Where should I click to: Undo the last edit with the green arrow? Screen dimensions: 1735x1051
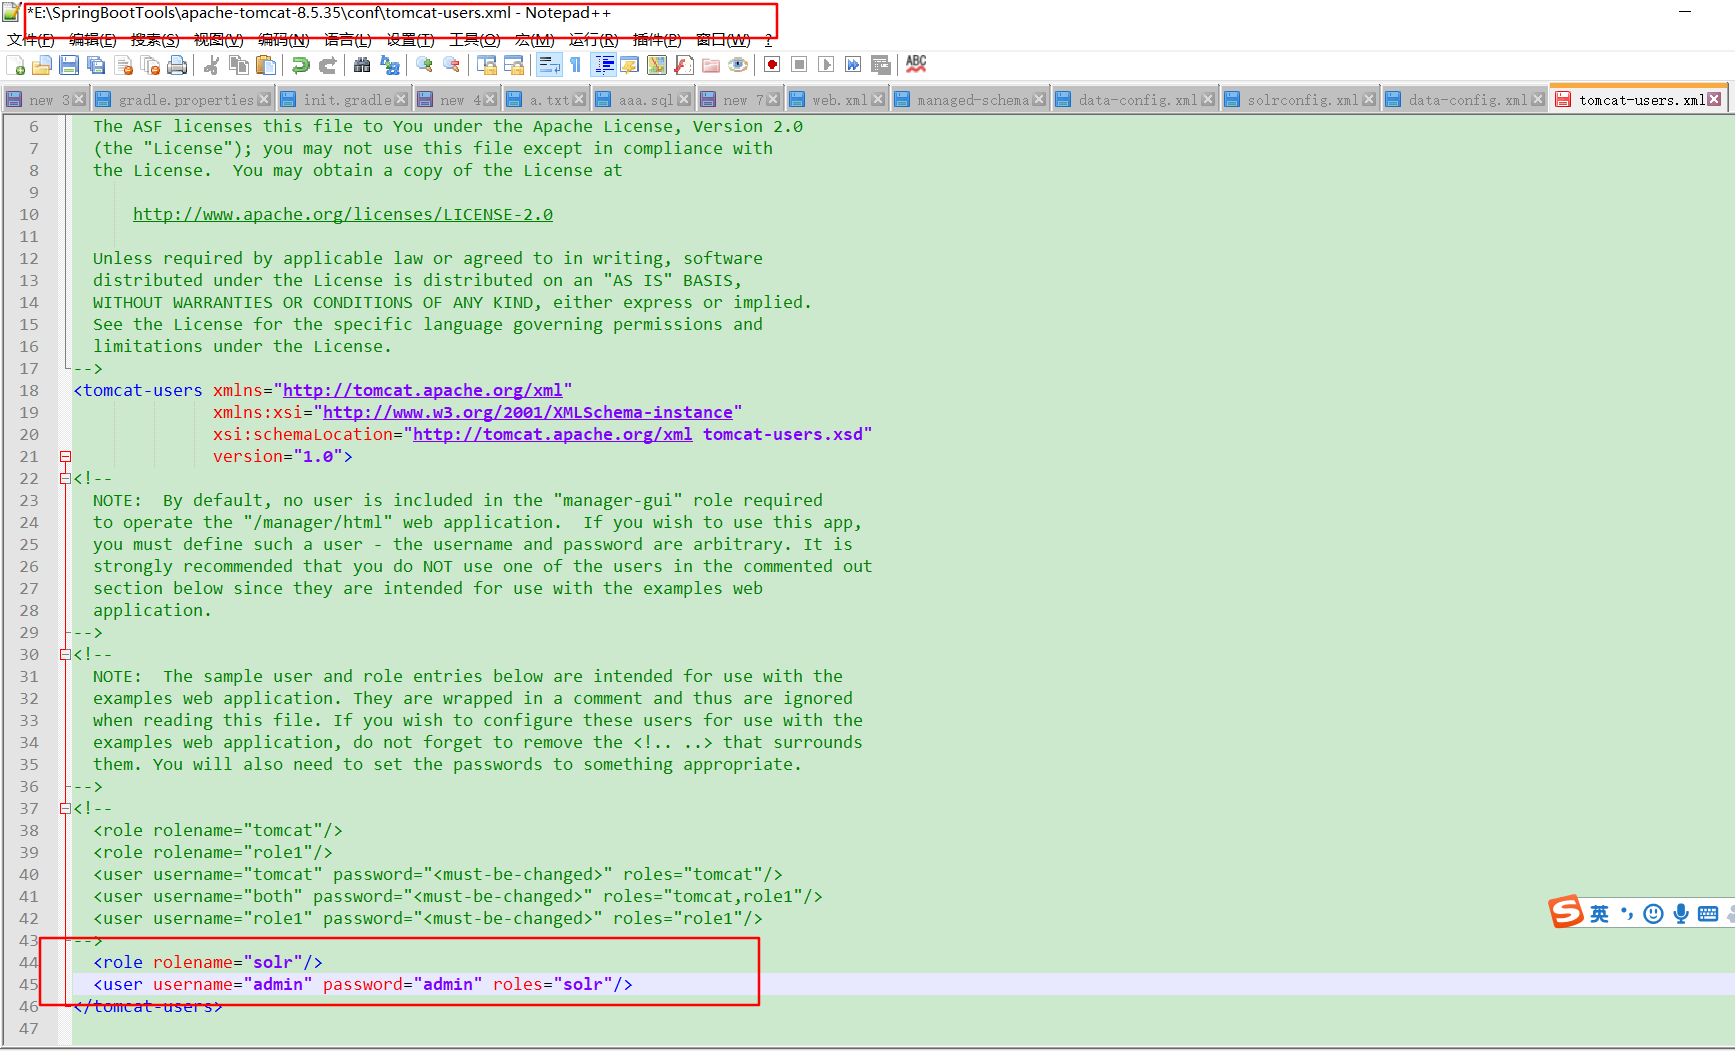tap(300, 66)
